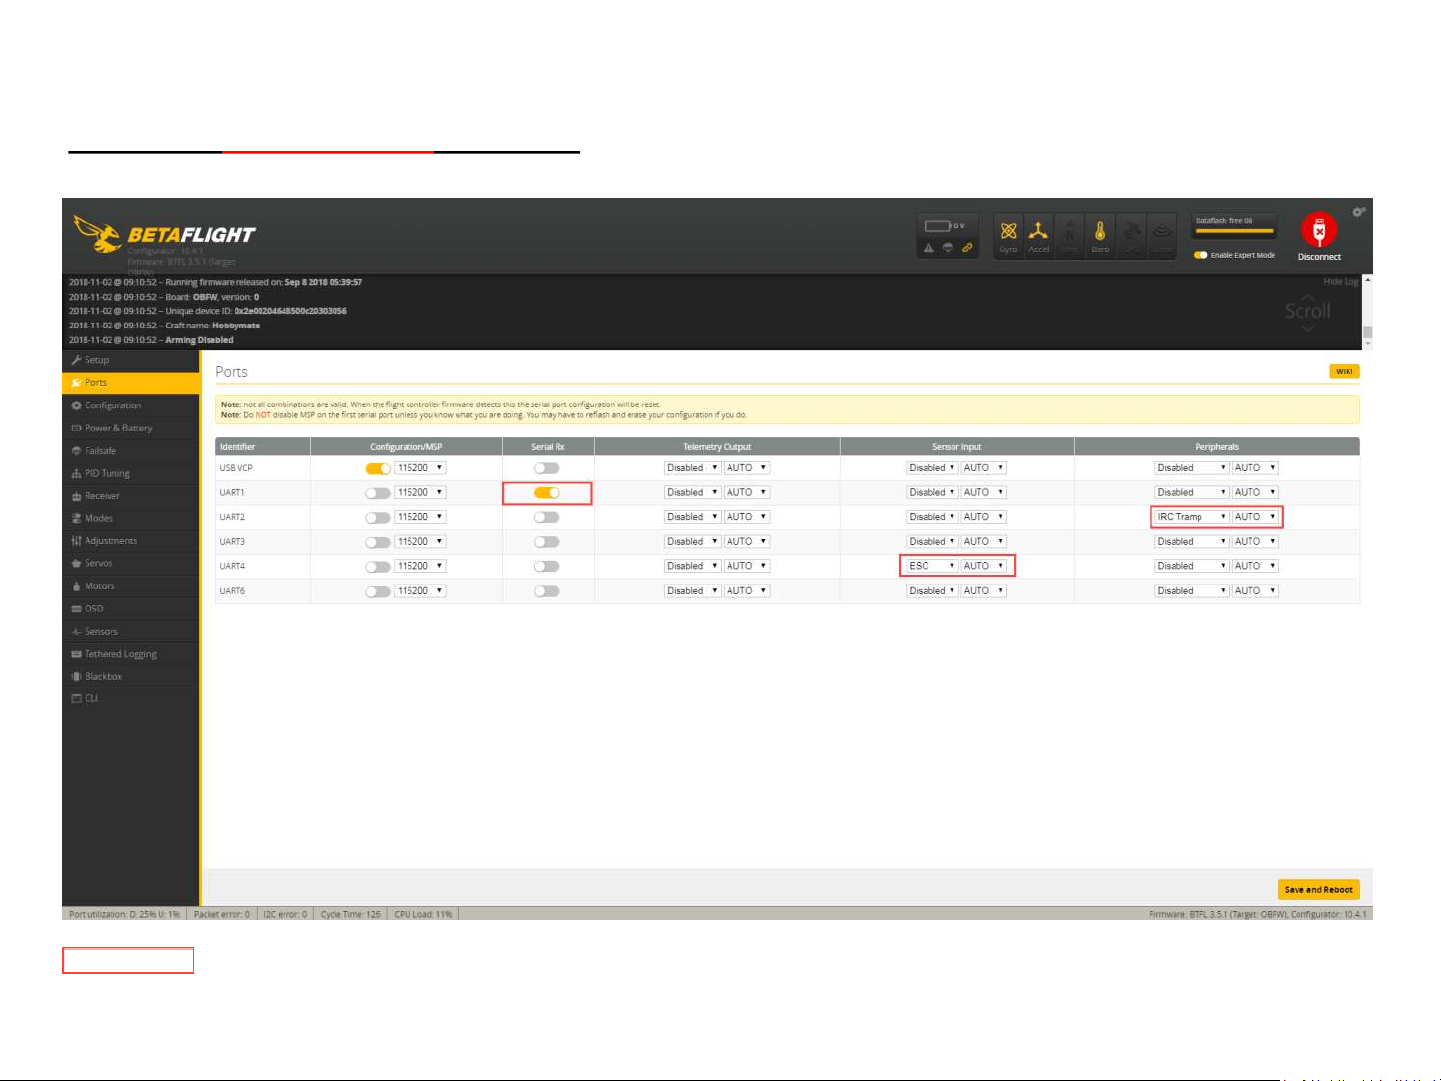Click log scrollbar up arrow

pyautogui.click(x=1367, y=281)
